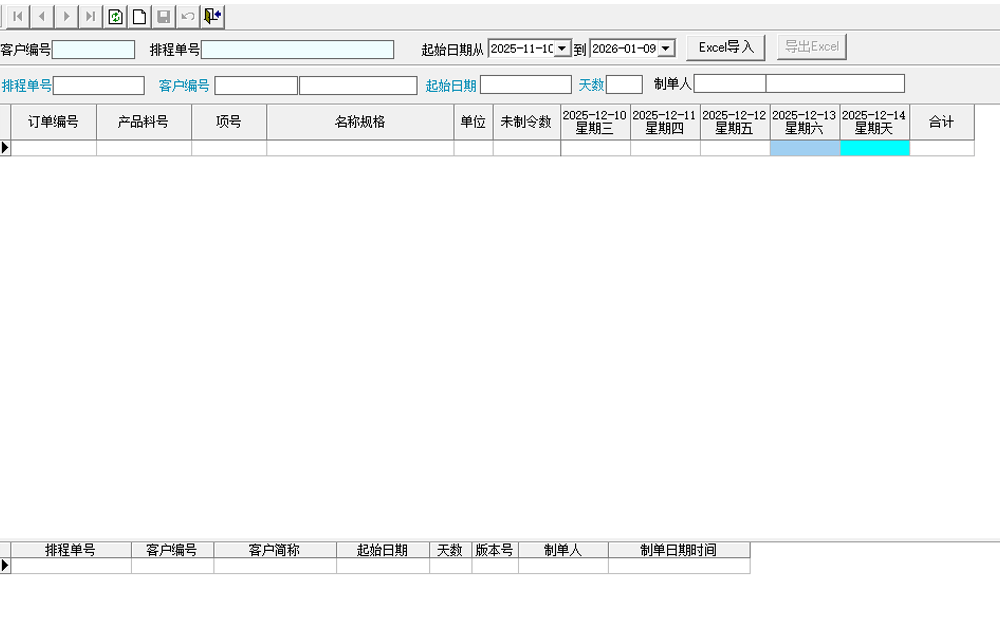The height and width of the screenshot is (636, 1000).
Task: Select the 订单编号 column header
Action: point(53,122)
